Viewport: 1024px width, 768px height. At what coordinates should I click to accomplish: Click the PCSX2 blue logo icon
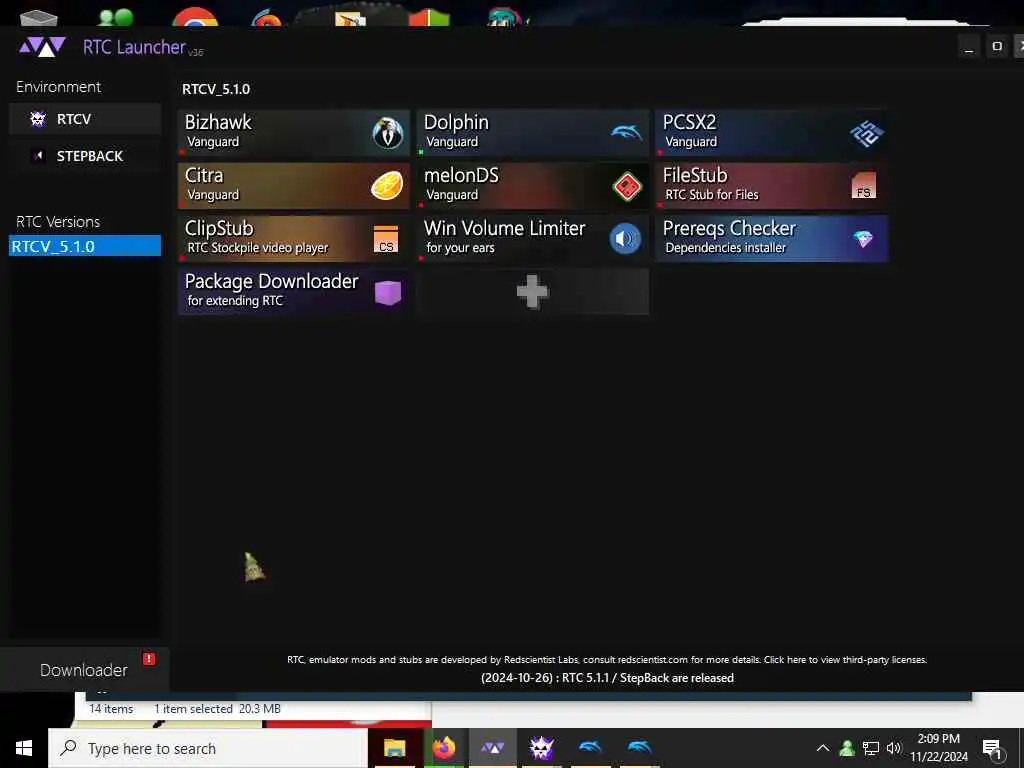coord(866,133)
